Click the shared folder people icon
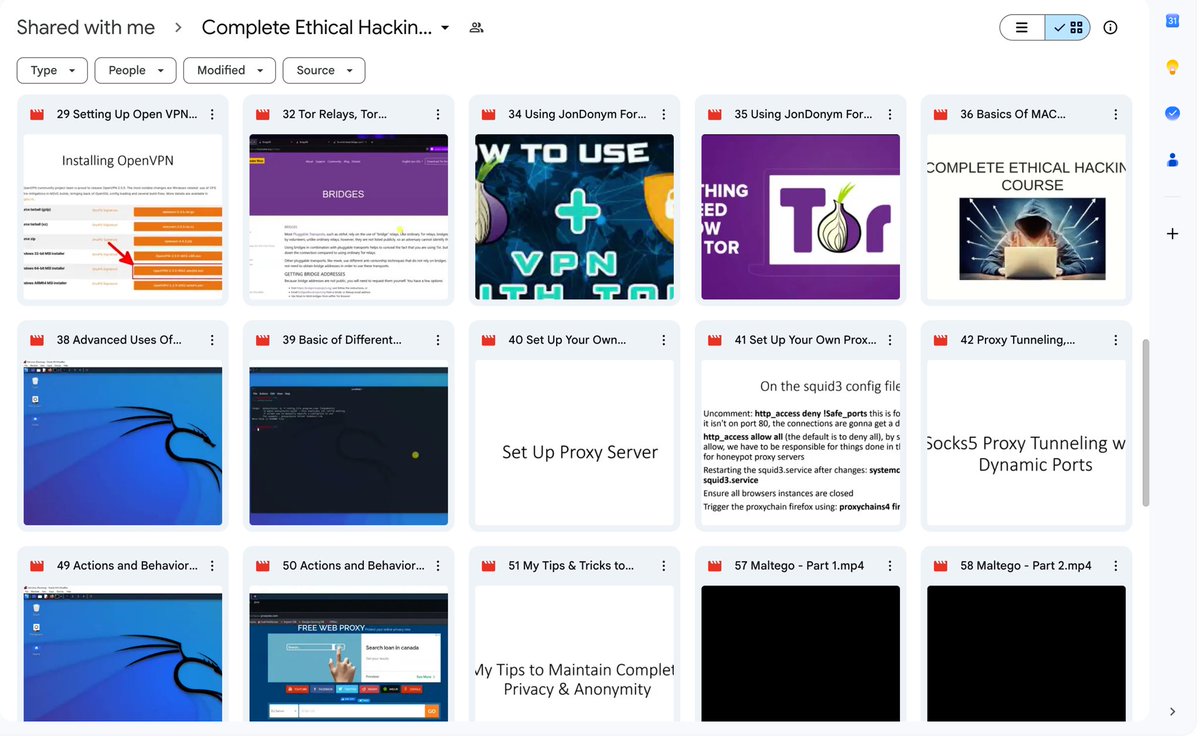The height and width of the screenshot is (739, 1200). (x=477, y=28)
